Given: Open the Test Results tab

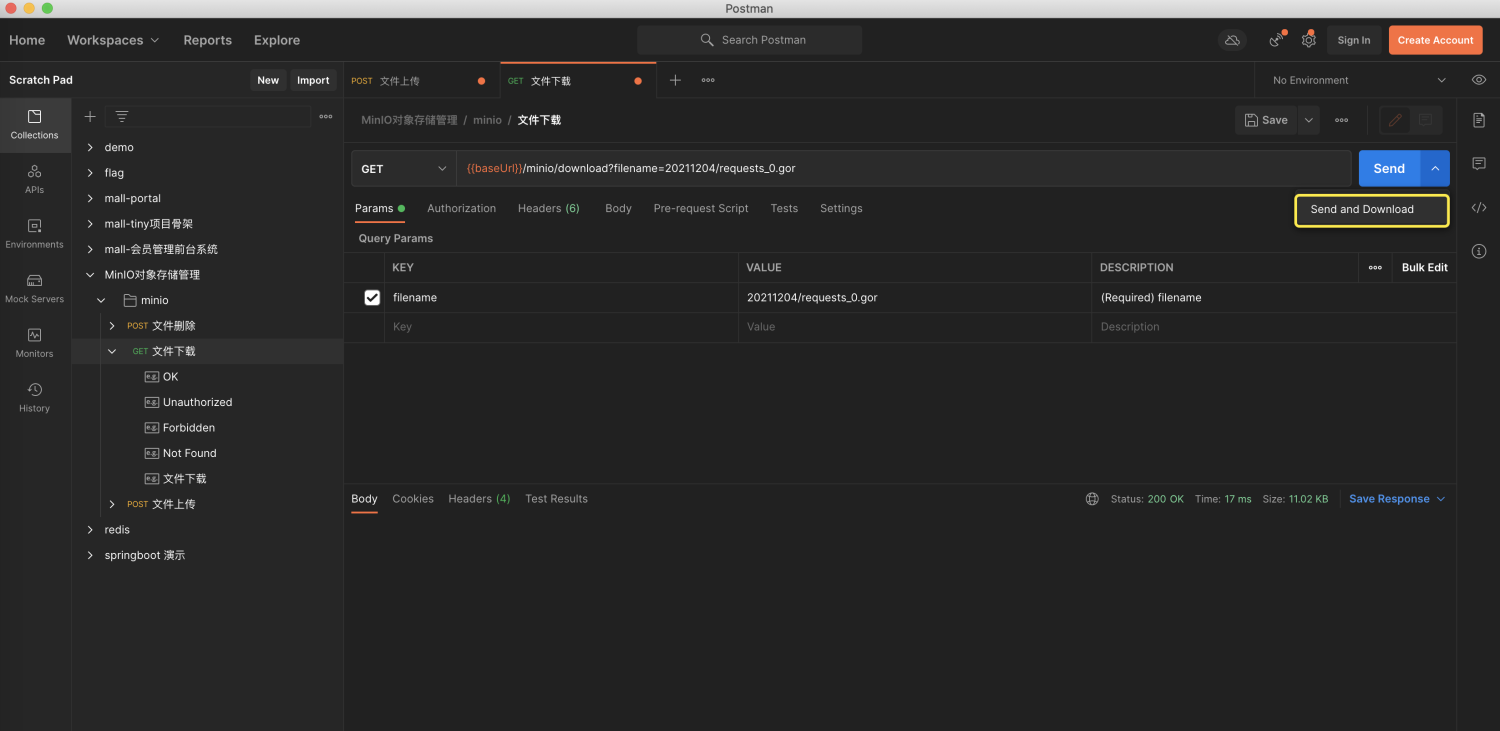Looking at the screenshot, I should tap(556, 499).
